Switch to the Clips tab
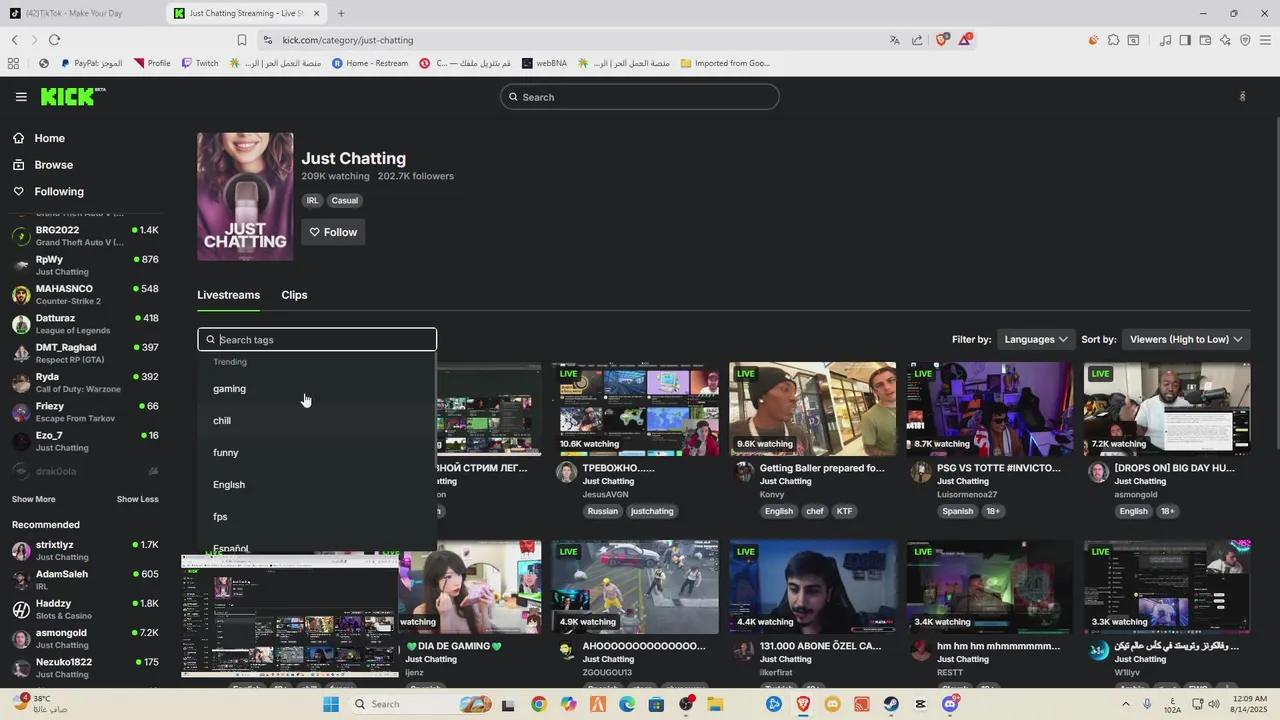The image size is (1280, 720). click(x=294, y=295)
